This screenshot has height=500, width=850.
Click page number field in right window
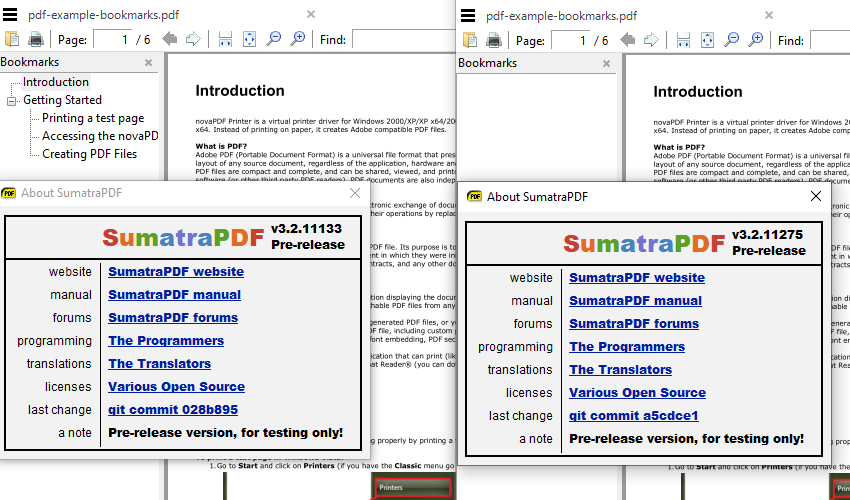point(571,41)
